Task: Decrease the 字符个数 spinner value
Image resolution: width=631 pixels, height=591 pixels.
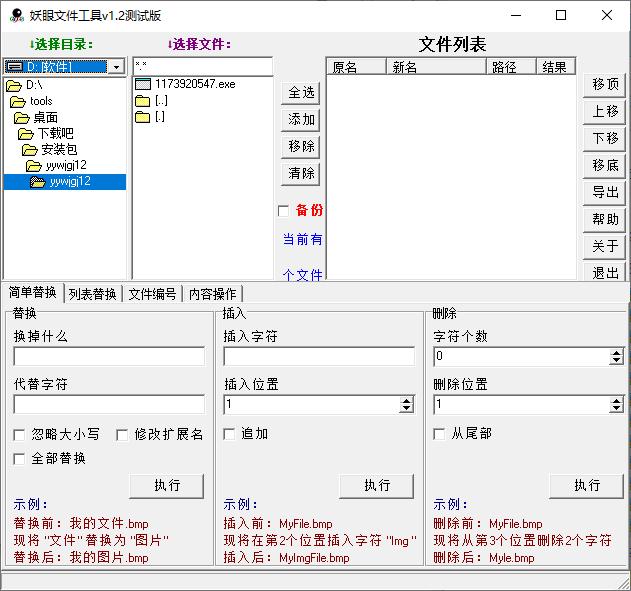Action: [617, 361]
